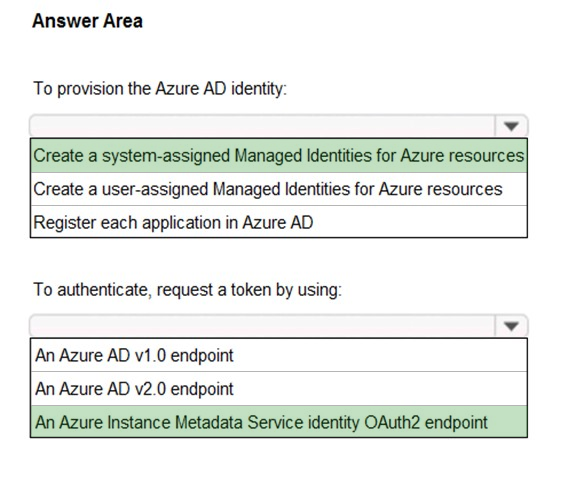The image size is (568, 480).
Task: Click the Answer Area heading
Action: 87,21
